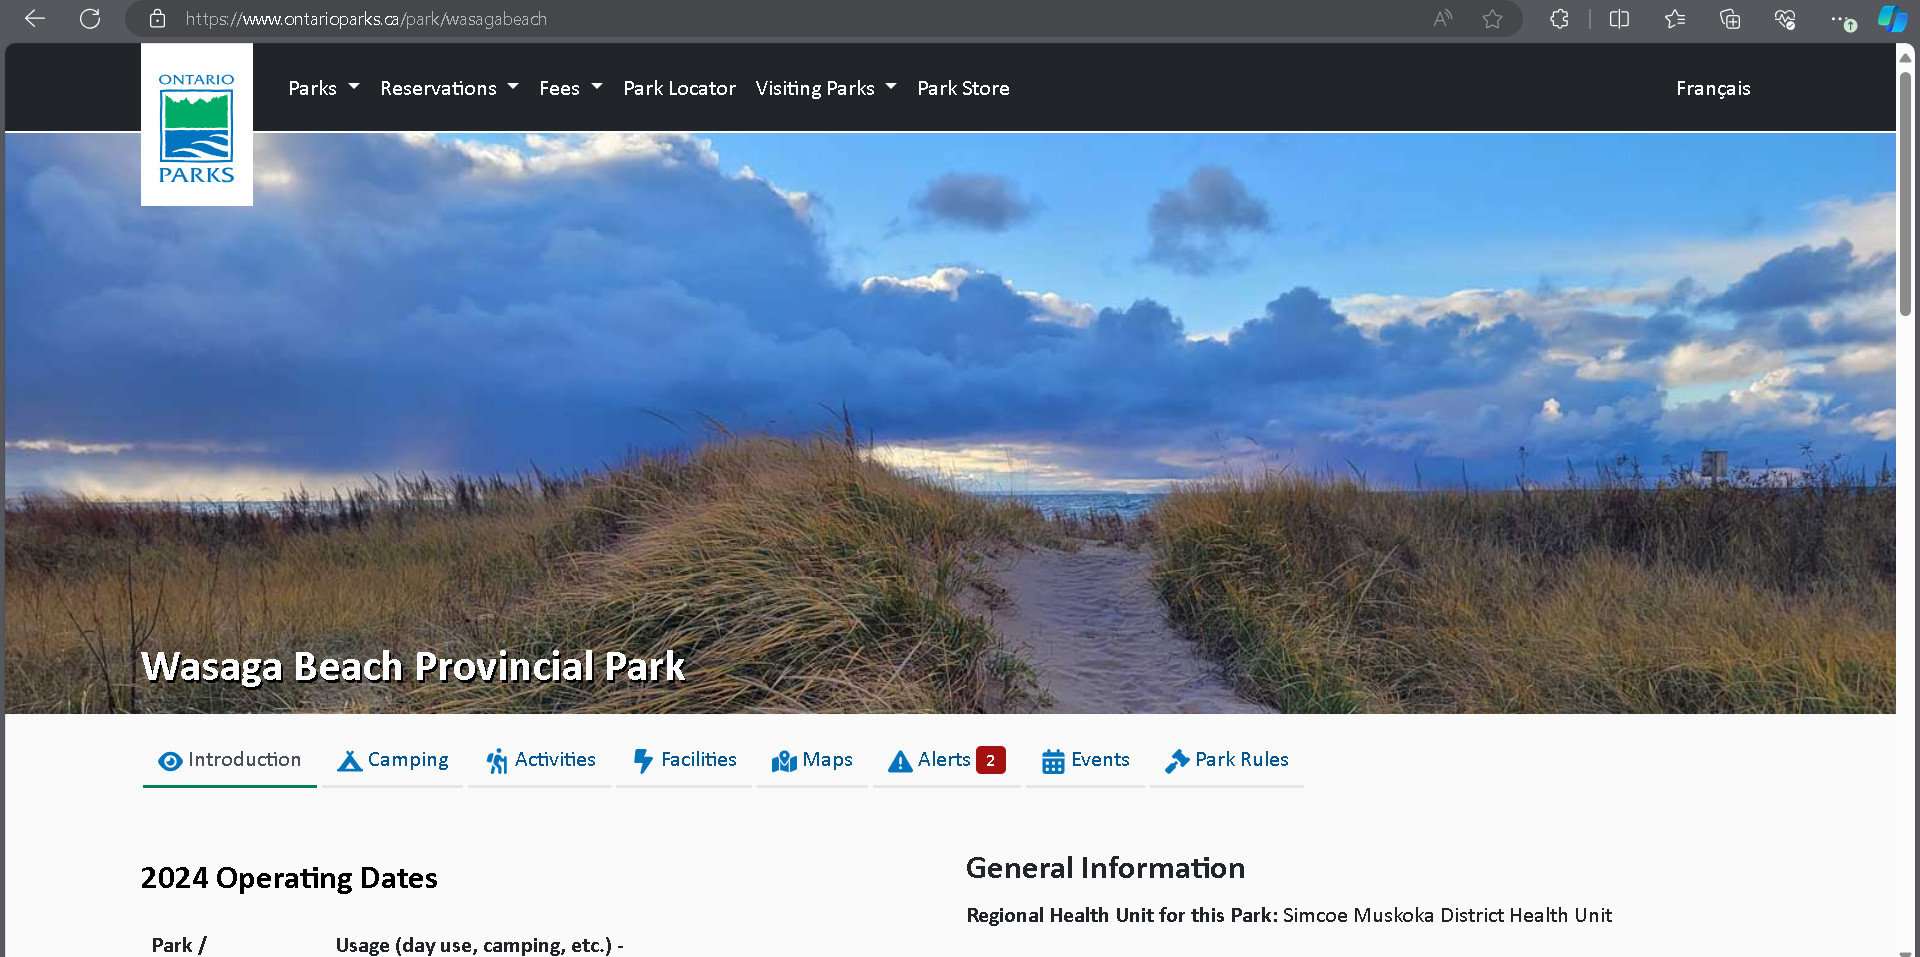
Task: Expand the Parks dropdown menu
Action: (323, 88)
